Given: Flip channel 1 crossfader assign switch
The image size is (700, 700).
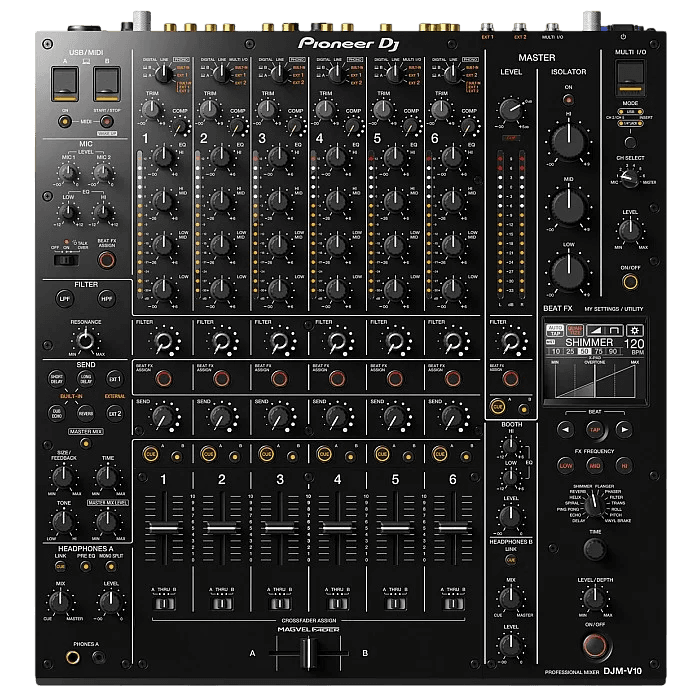Looking at the screenshot, I should [165, 604].
